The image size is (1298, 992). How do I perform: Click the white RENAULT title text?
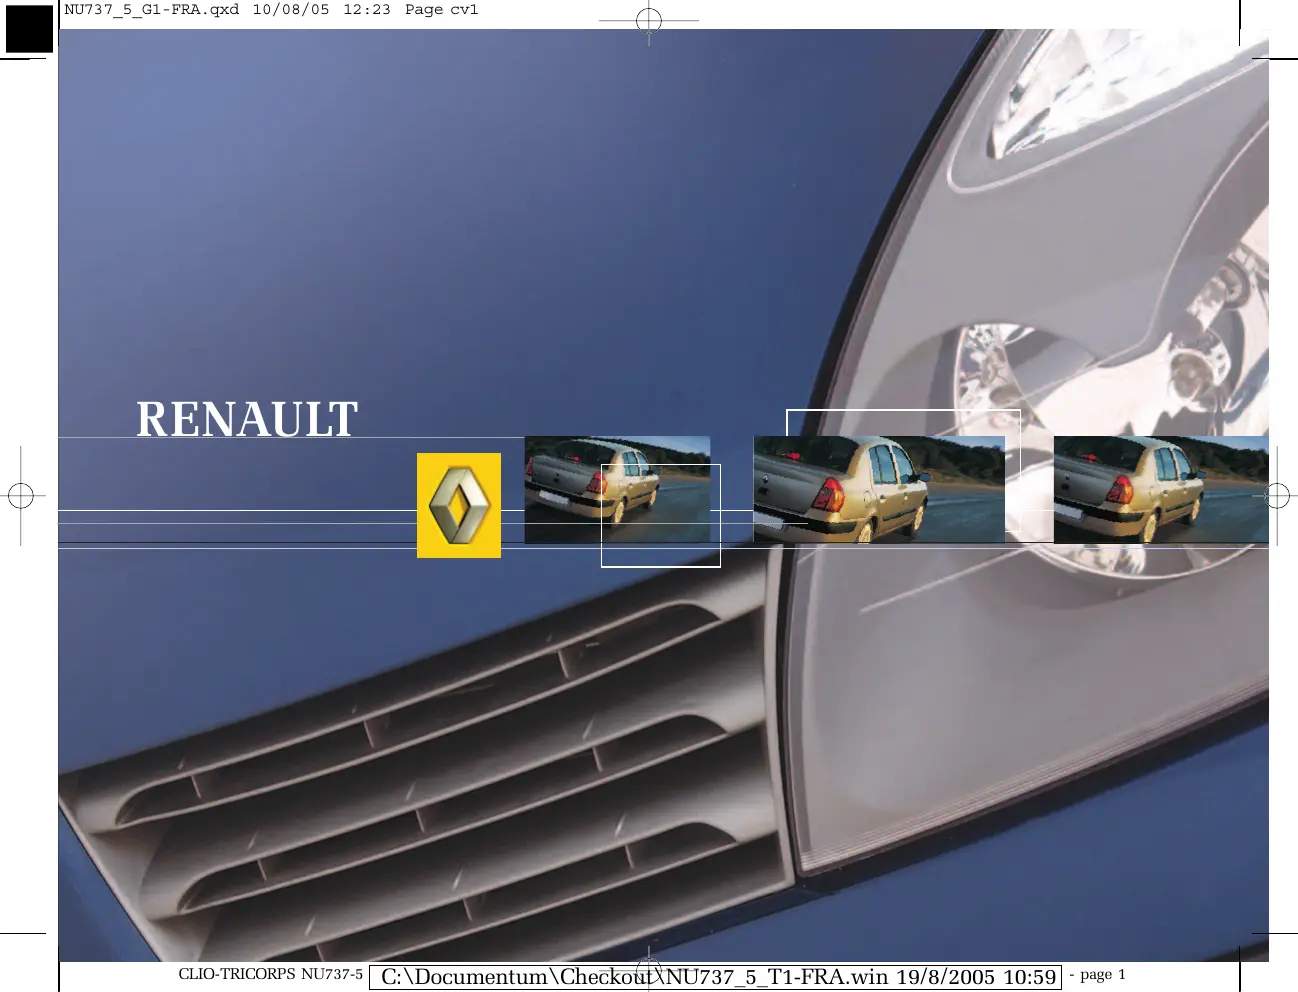click(247, 419)
